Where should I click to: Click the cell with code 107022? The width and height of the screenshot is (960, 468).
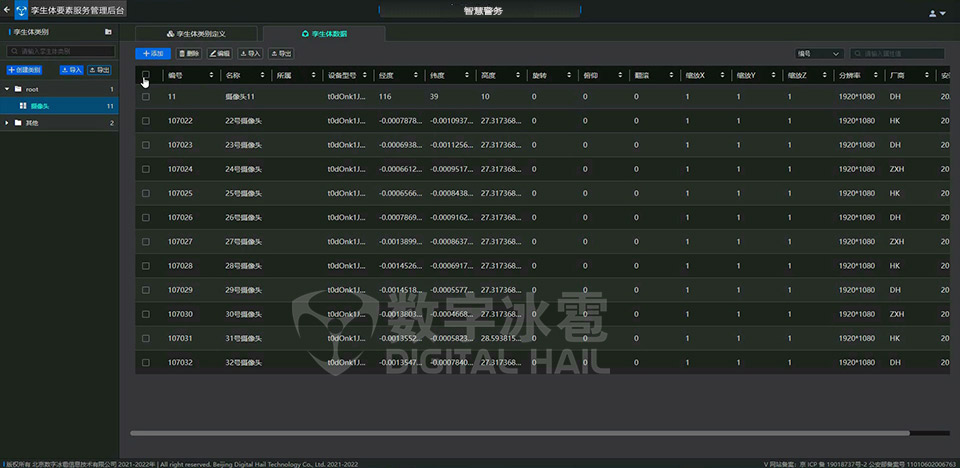(180, 121)
